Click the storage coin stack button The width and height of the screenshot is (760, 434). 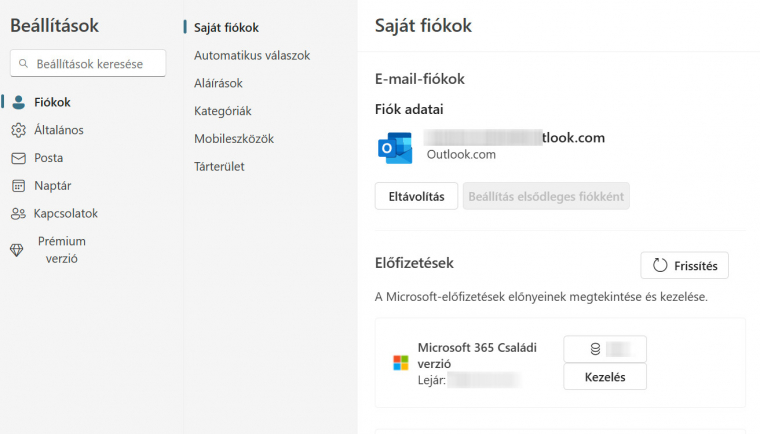[x=605, y=349]
